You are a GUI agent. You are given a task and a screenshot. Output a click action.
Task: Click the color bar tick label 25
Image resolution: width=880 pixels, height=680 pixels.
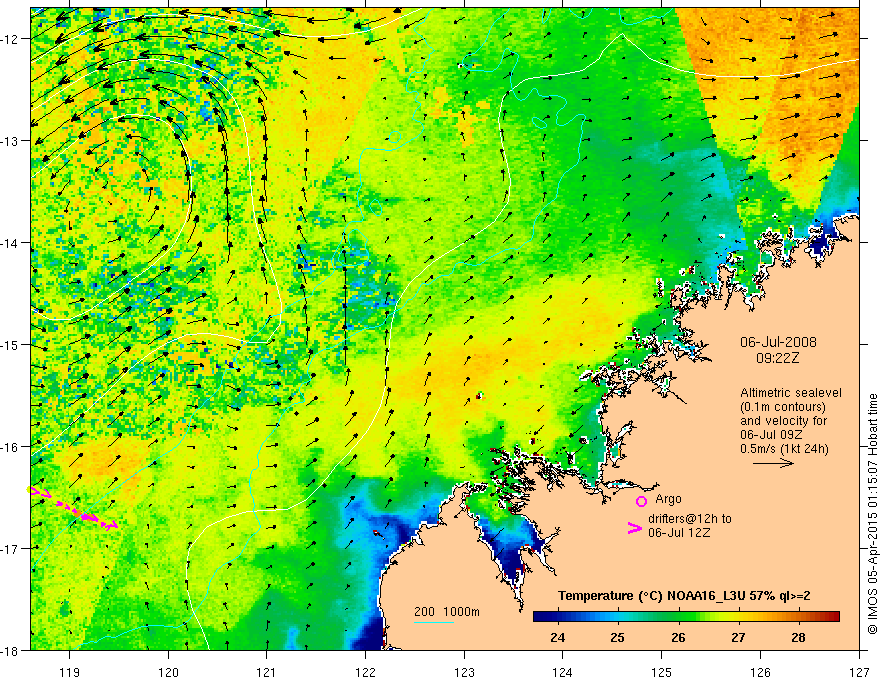click(617, 637)
